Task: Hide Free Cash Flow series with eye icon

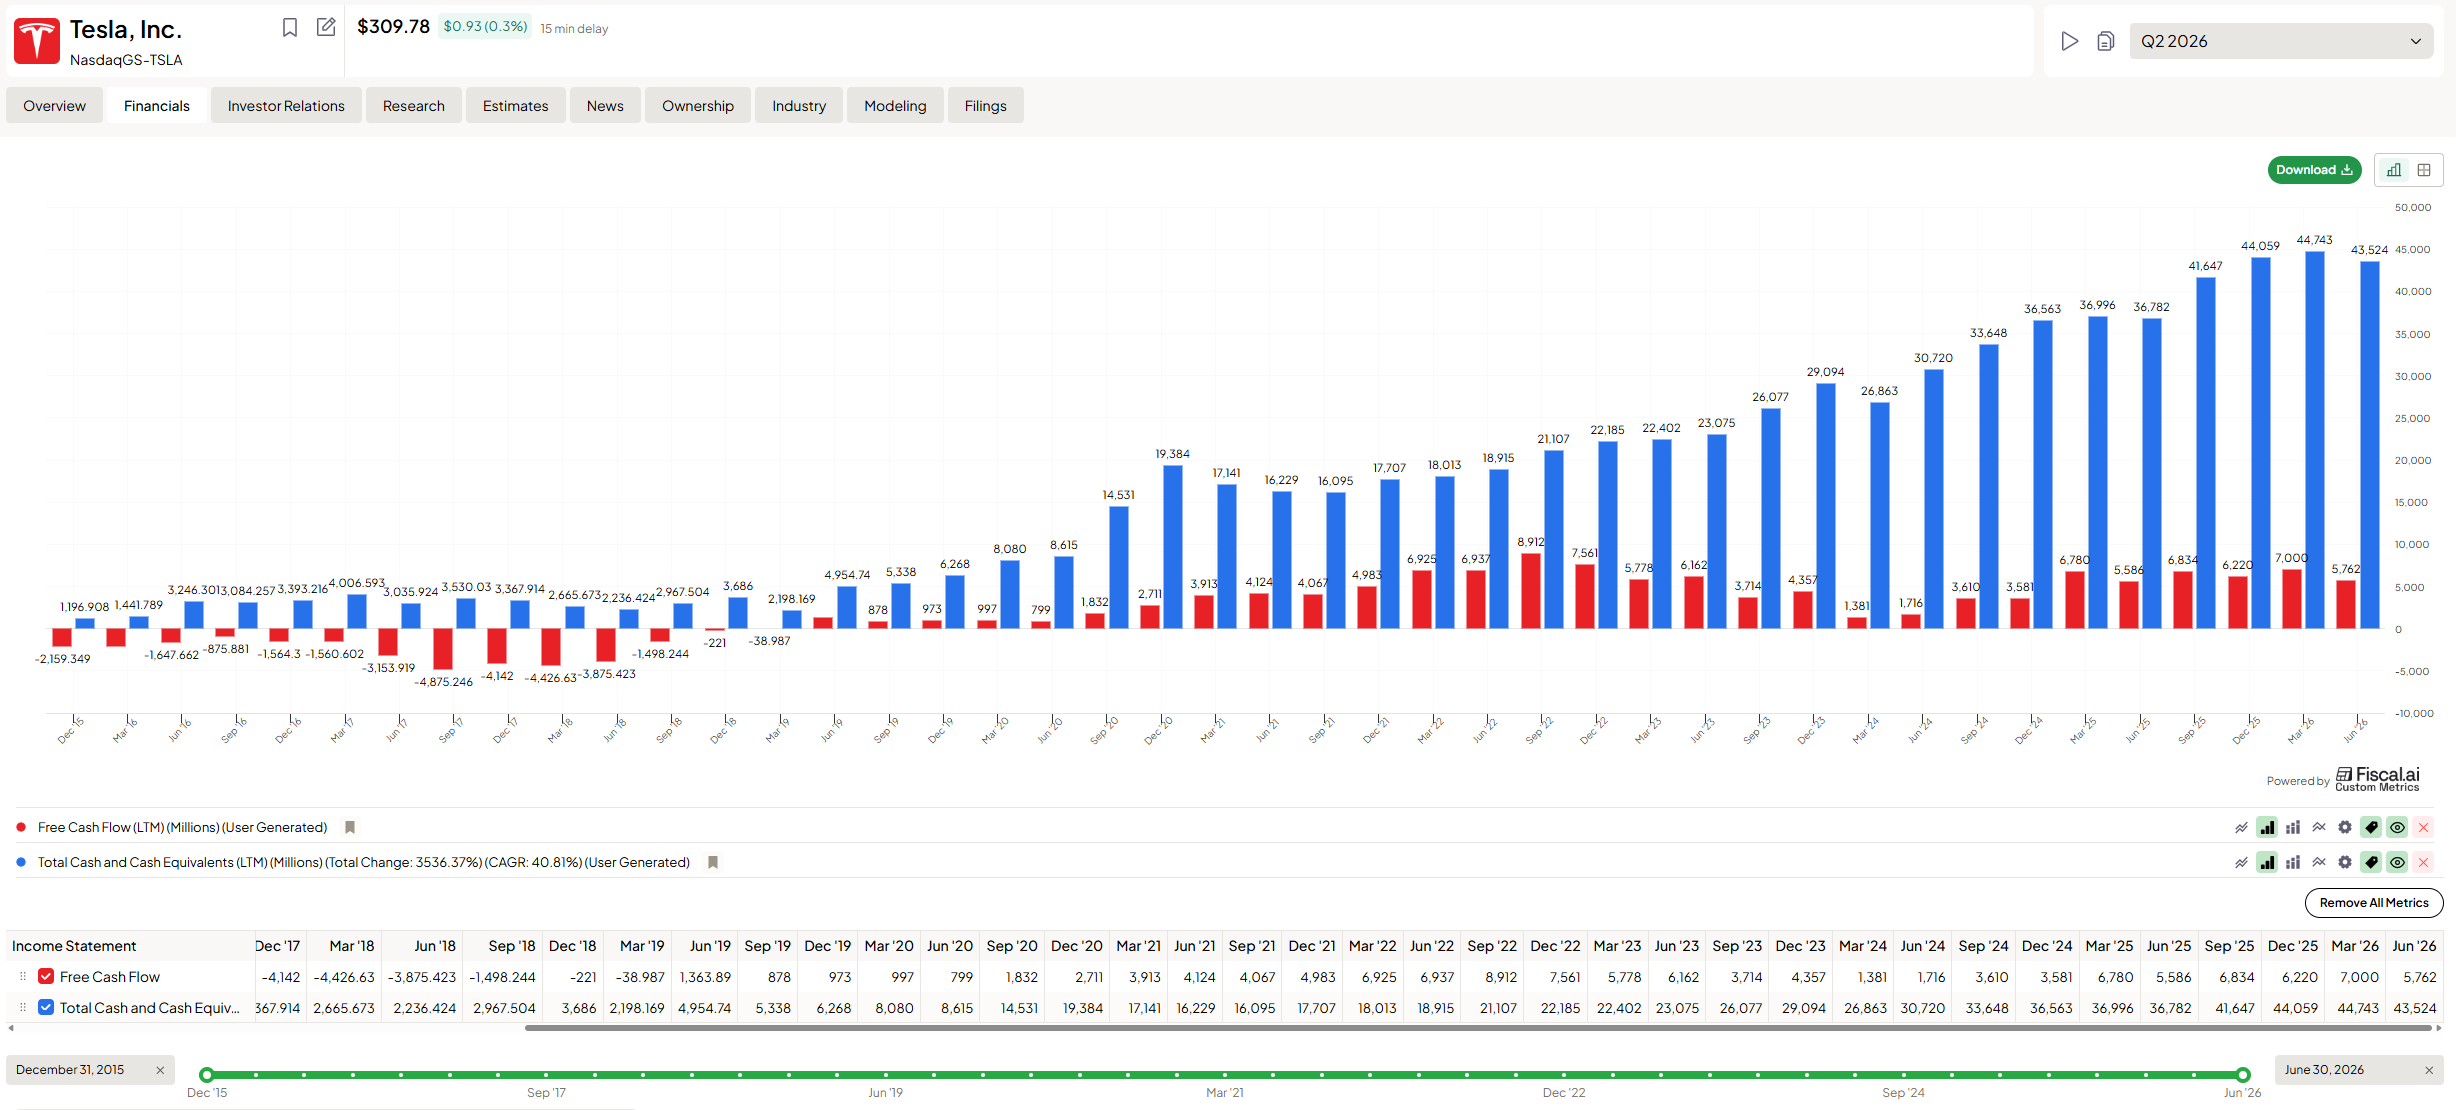Action: [x=2397, y=827]
